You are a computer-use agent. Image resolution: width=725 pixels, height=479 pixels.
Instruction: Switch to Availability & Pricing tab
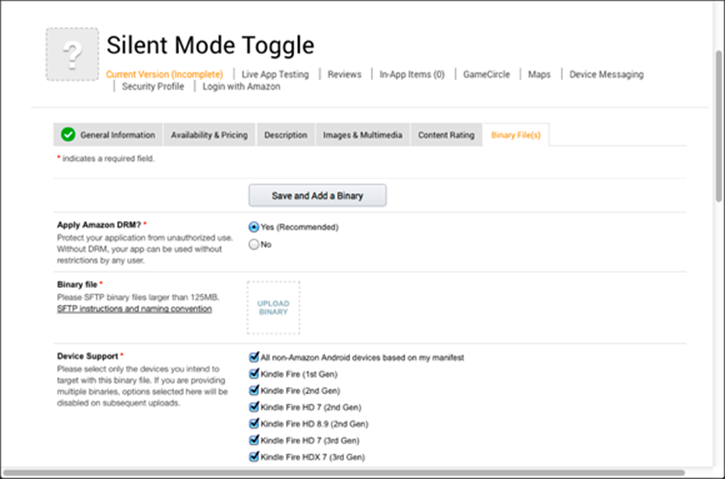coord(209,135)
